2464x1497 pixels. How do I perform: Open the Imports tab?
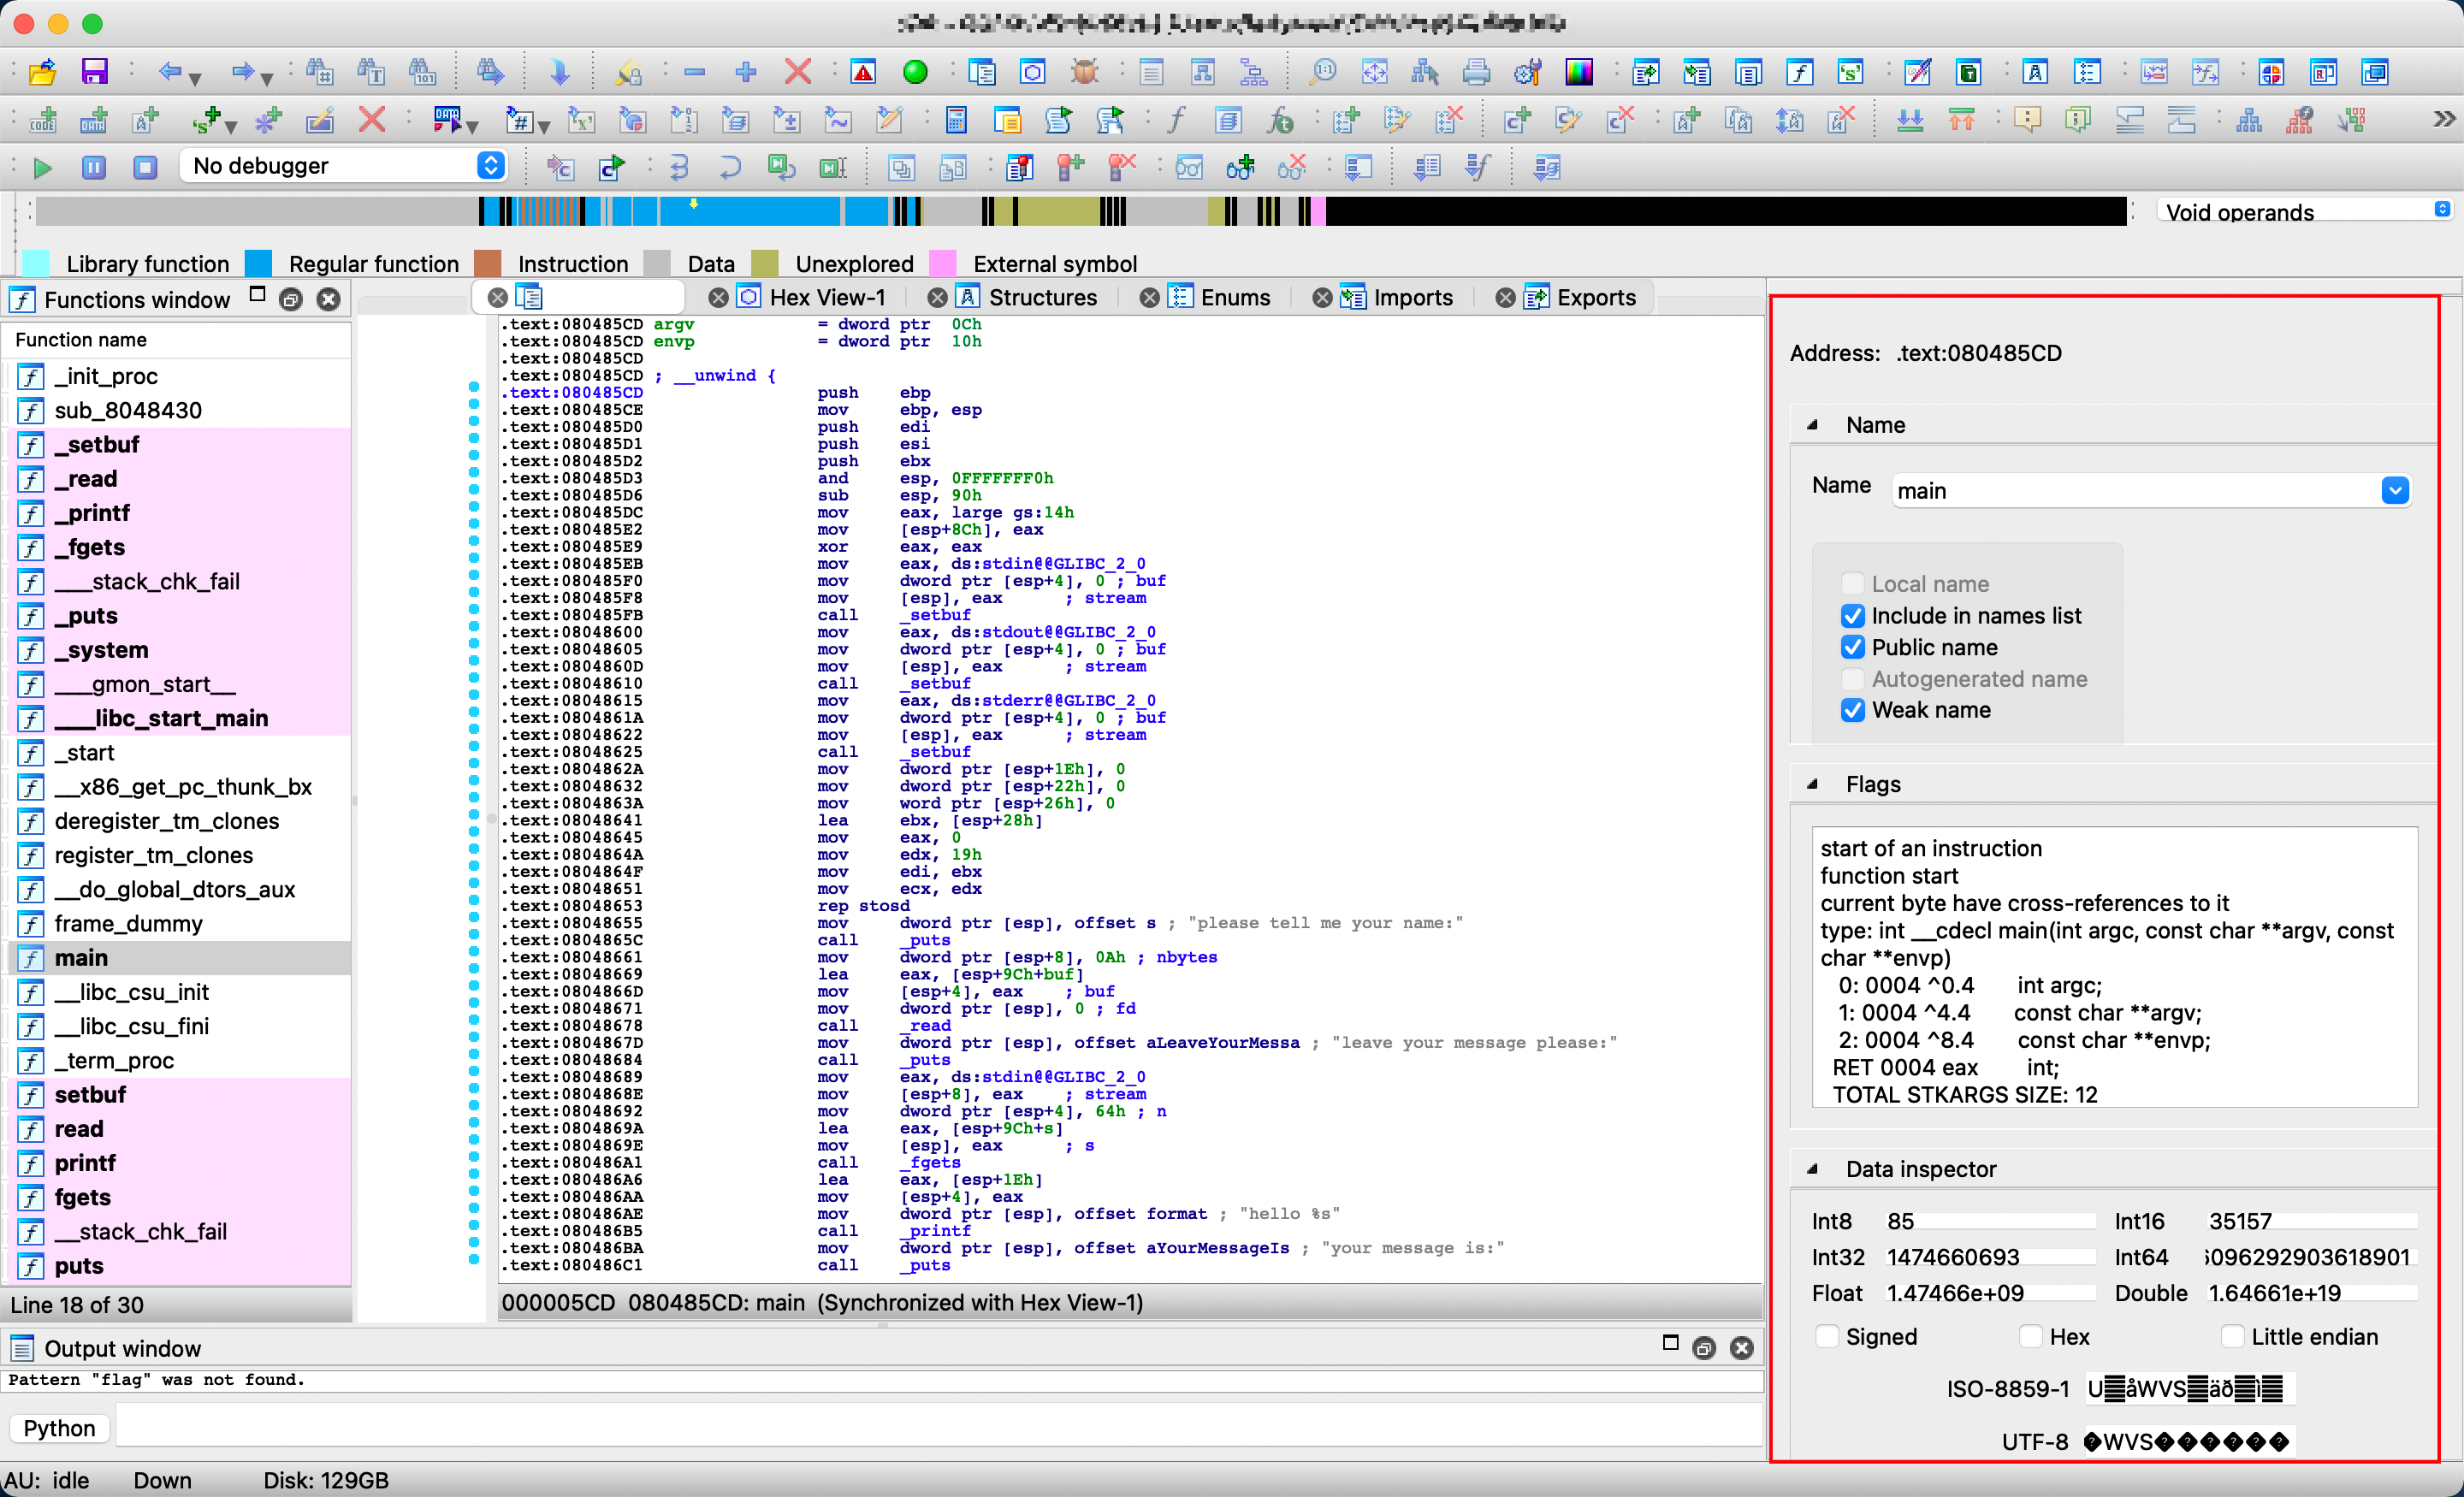1410,297
